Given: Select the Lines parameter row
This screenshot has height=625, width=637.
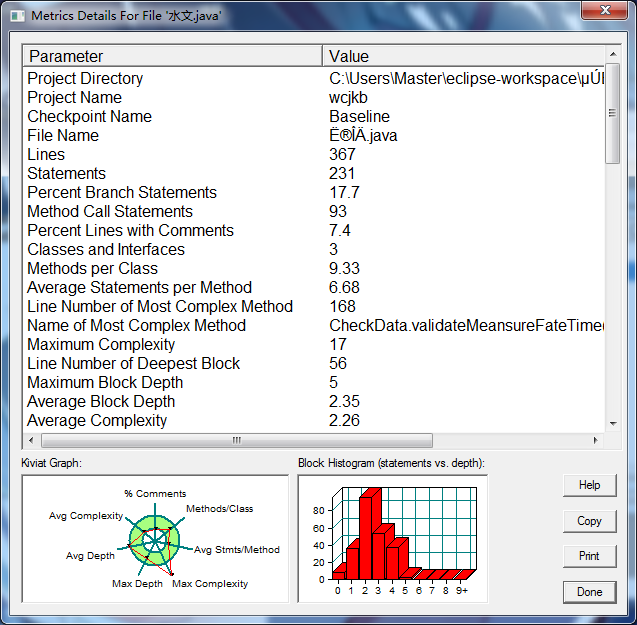Looking at the screenshot, I should click(314, 154).
